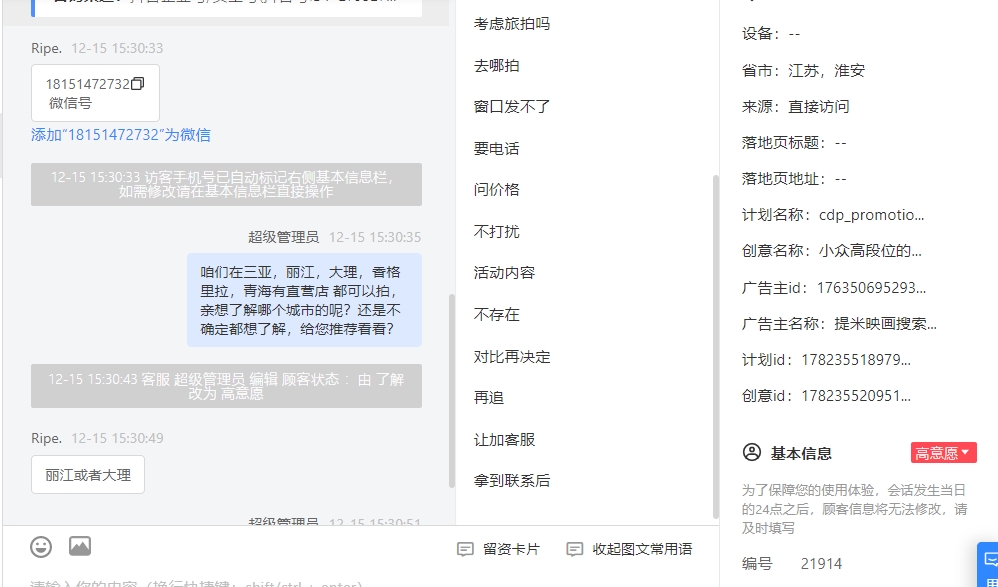Copy the WeChat number 18151472732
Image resolution: width=998 pixels, height=587 pixels.
(137, 84)
